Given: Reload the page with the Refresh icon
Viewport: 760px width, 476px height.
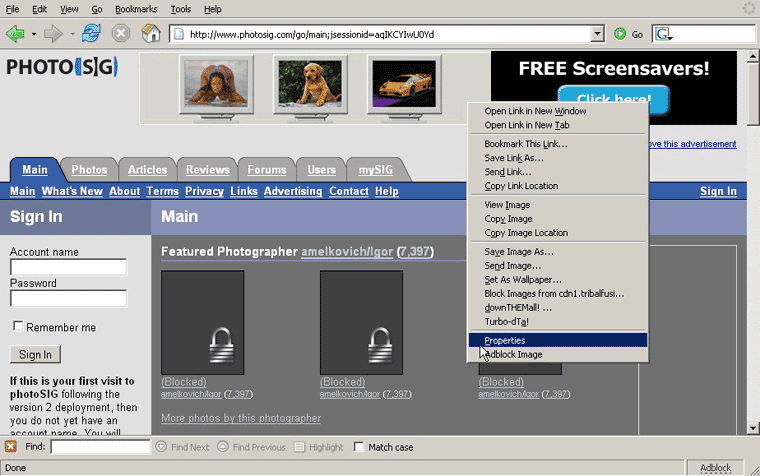Looking at the screenshot, I should pyautogui.click(x=91, y=33).
